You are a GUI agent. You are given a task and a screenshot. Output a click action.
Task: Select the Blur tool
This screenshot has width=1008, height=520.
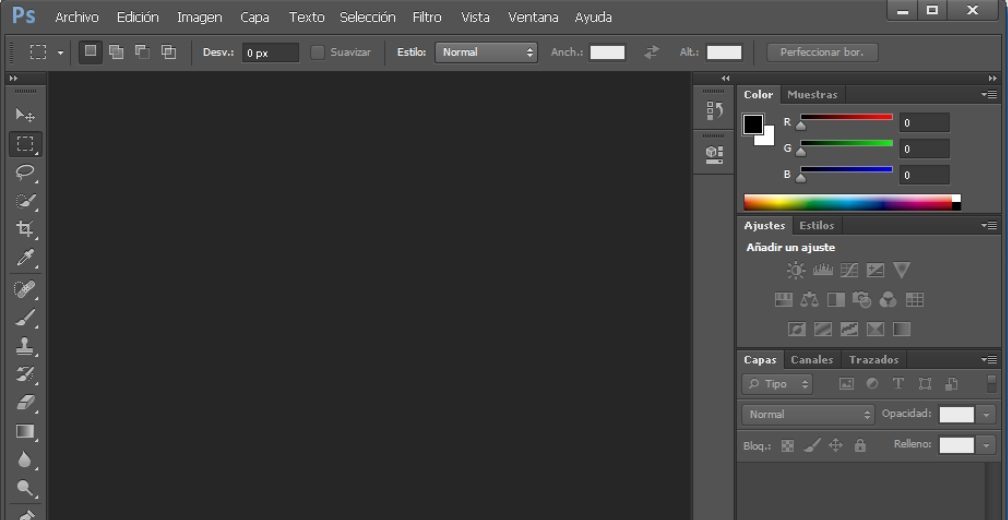pos(25,460)
